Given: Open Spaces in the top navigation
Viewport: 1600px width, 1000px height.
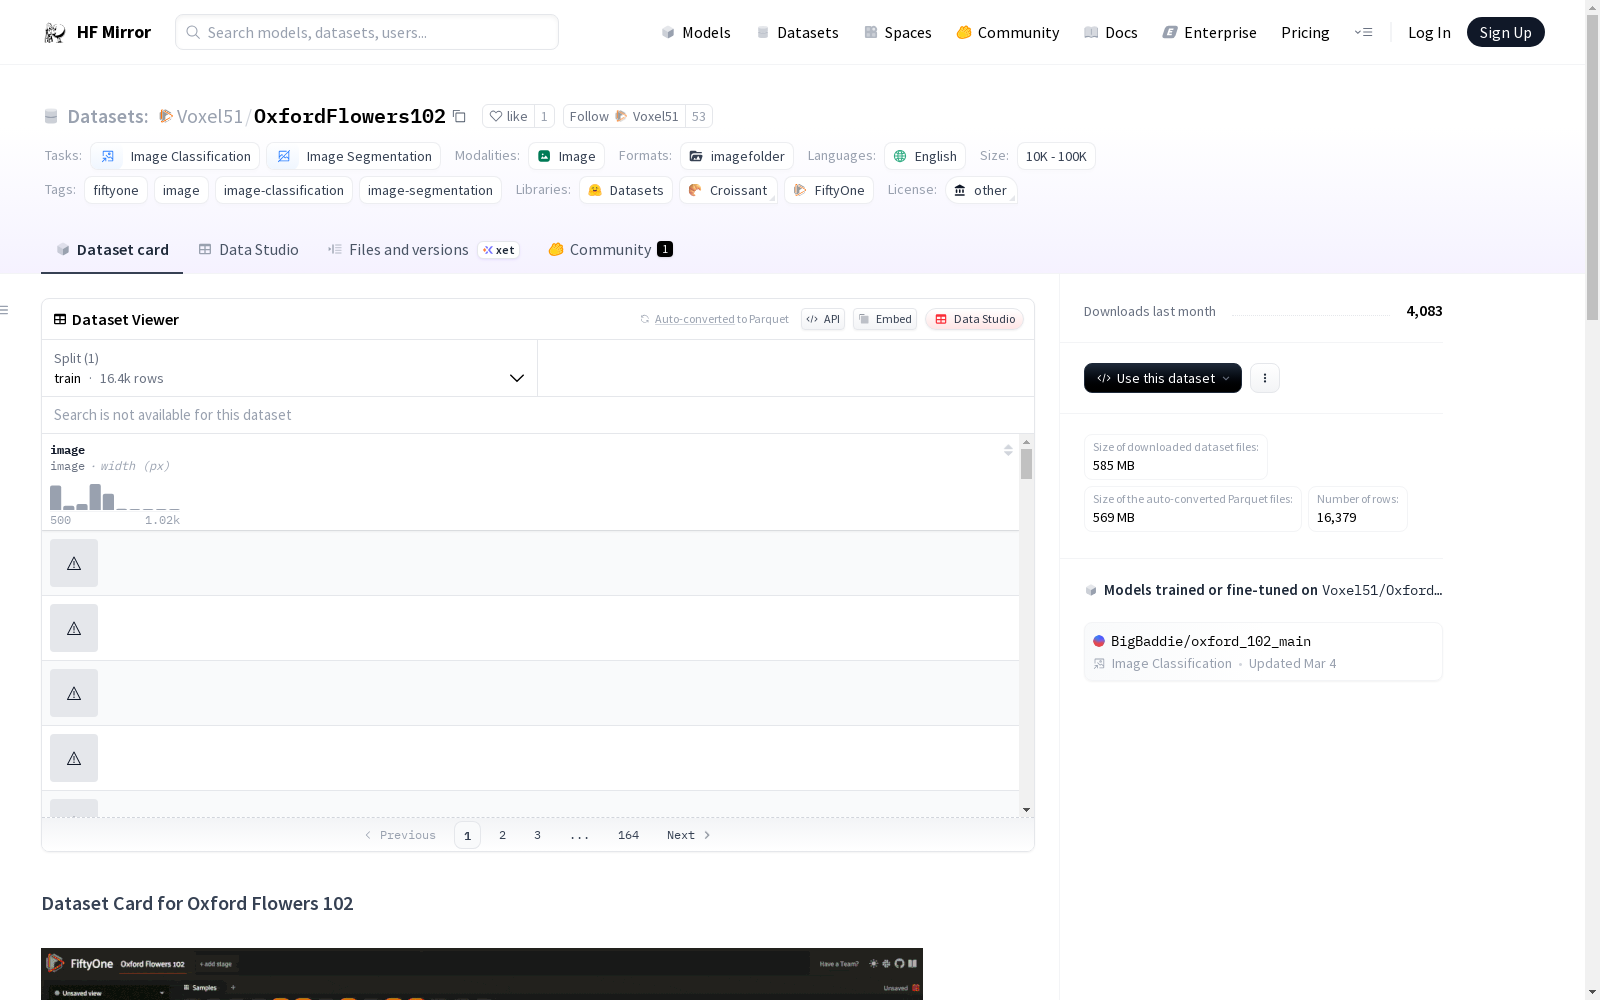Looking at the screenshot, I should 897,33.
